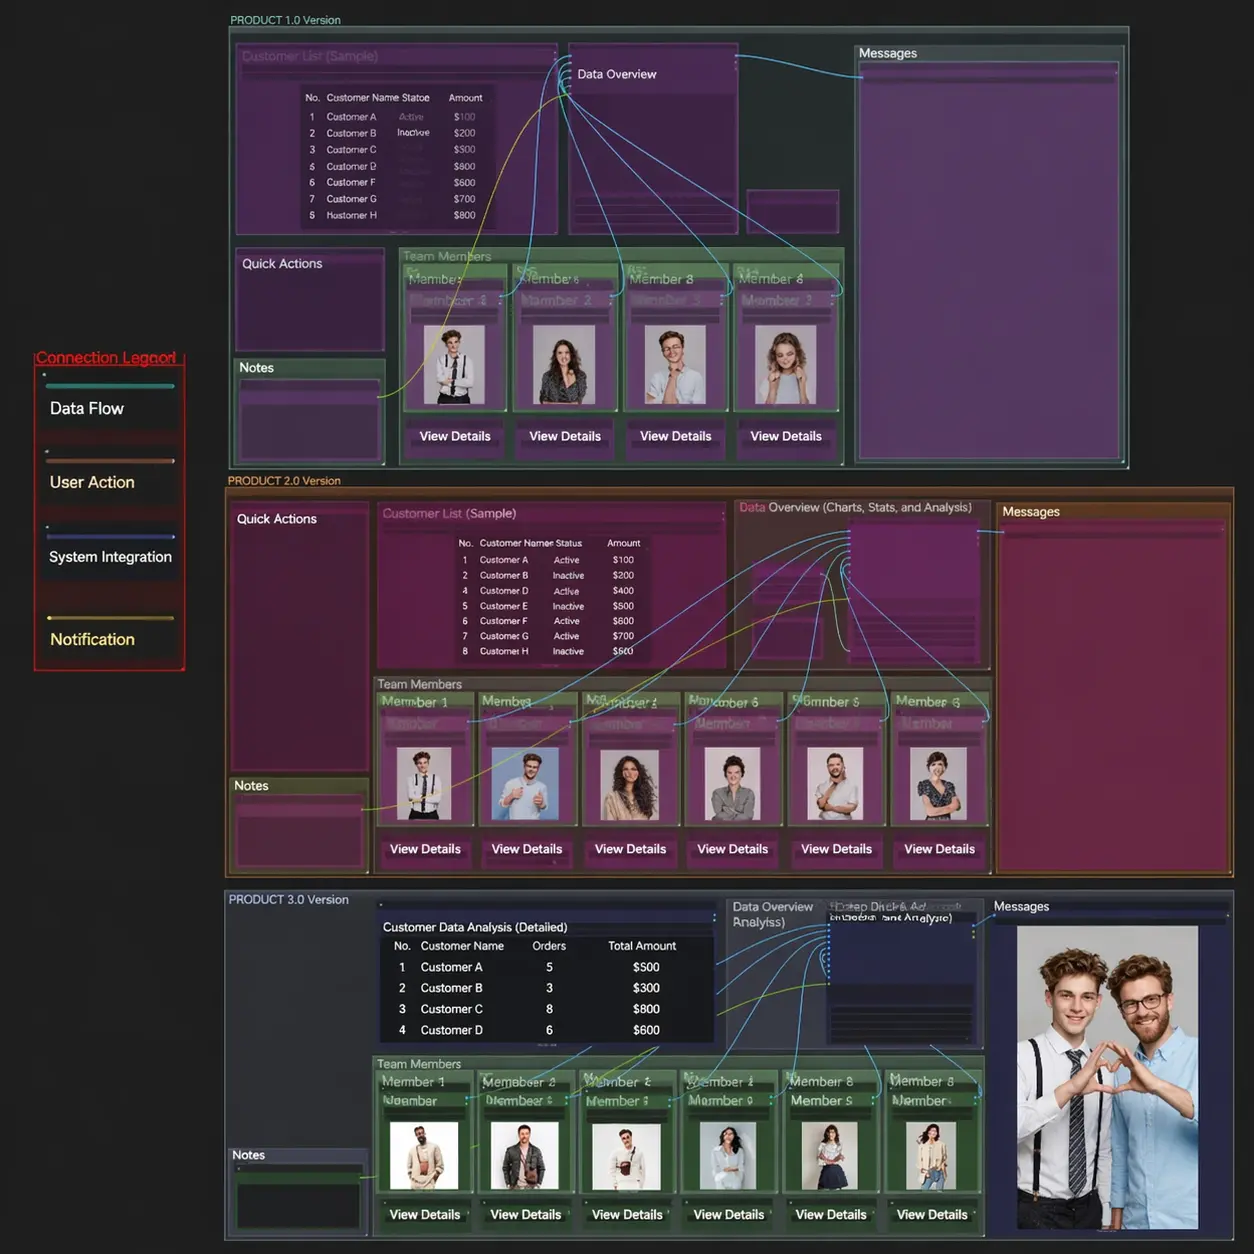
Task: Click Customer Data Analysis (Detailed) heading
Action: click(475, 927)
